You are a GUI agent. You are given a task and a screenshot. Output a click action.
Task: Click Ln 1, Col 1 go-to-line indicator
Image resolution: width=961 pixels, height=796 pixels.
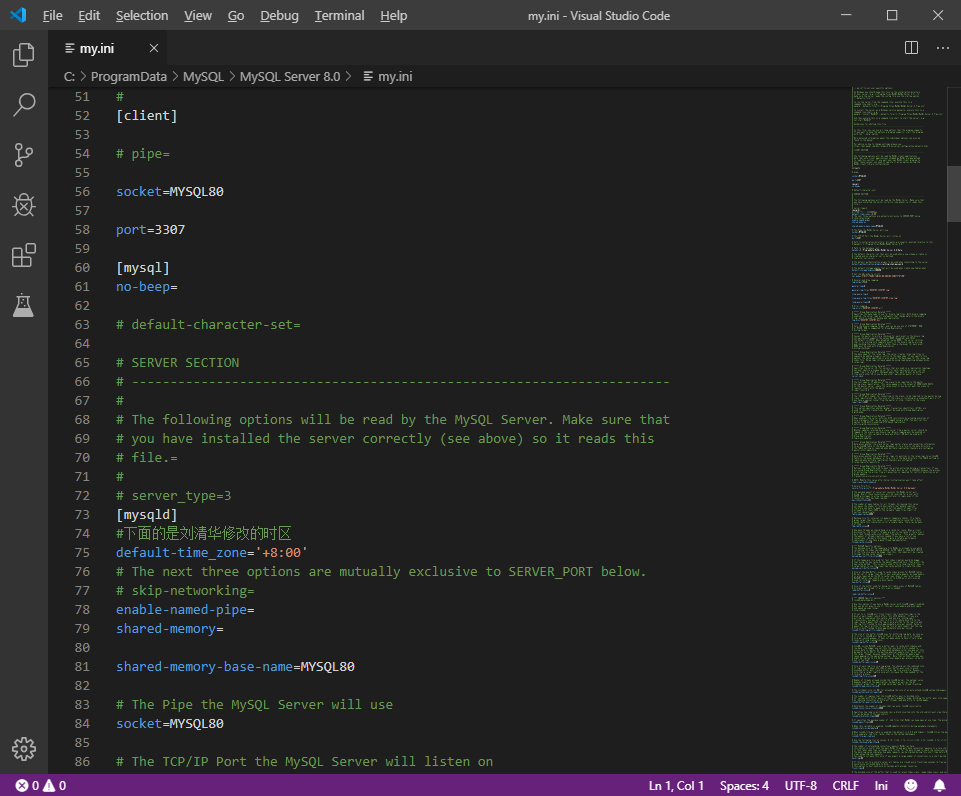click(x=676, y=786)
